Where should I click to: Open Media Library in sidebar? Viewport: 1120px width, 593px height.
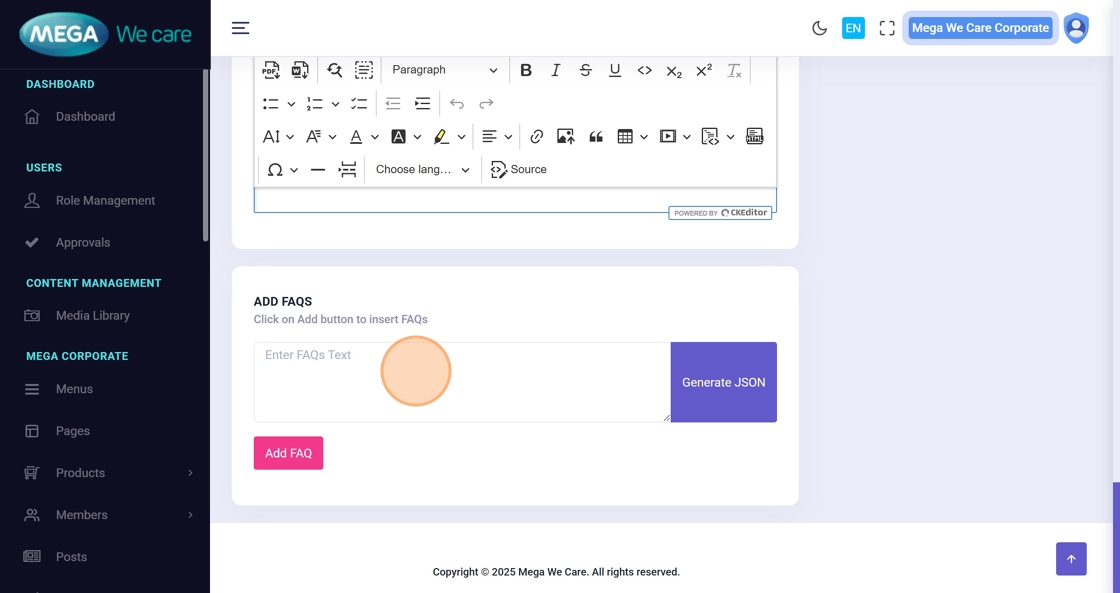[x=92, y=316]
